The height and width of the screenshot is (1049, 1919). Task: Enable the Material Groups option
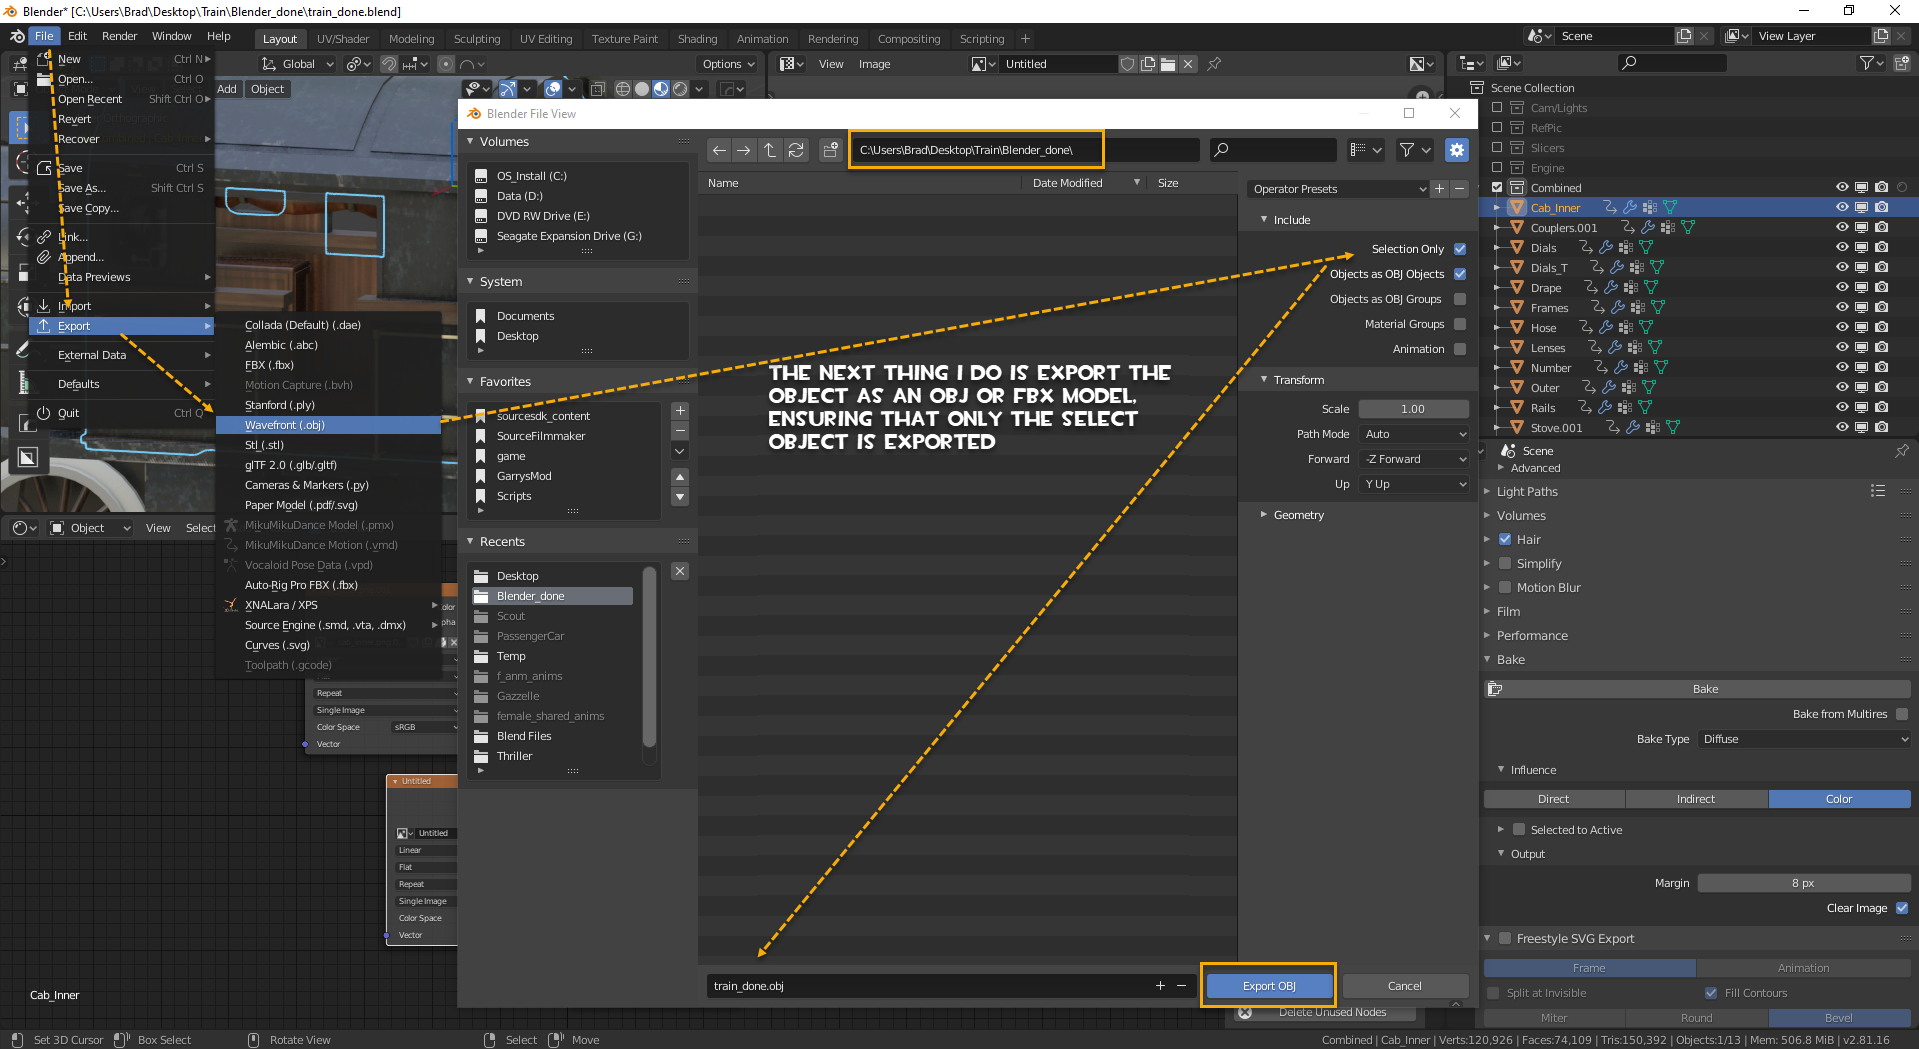pyautogui.click(x=1460, y=324)
